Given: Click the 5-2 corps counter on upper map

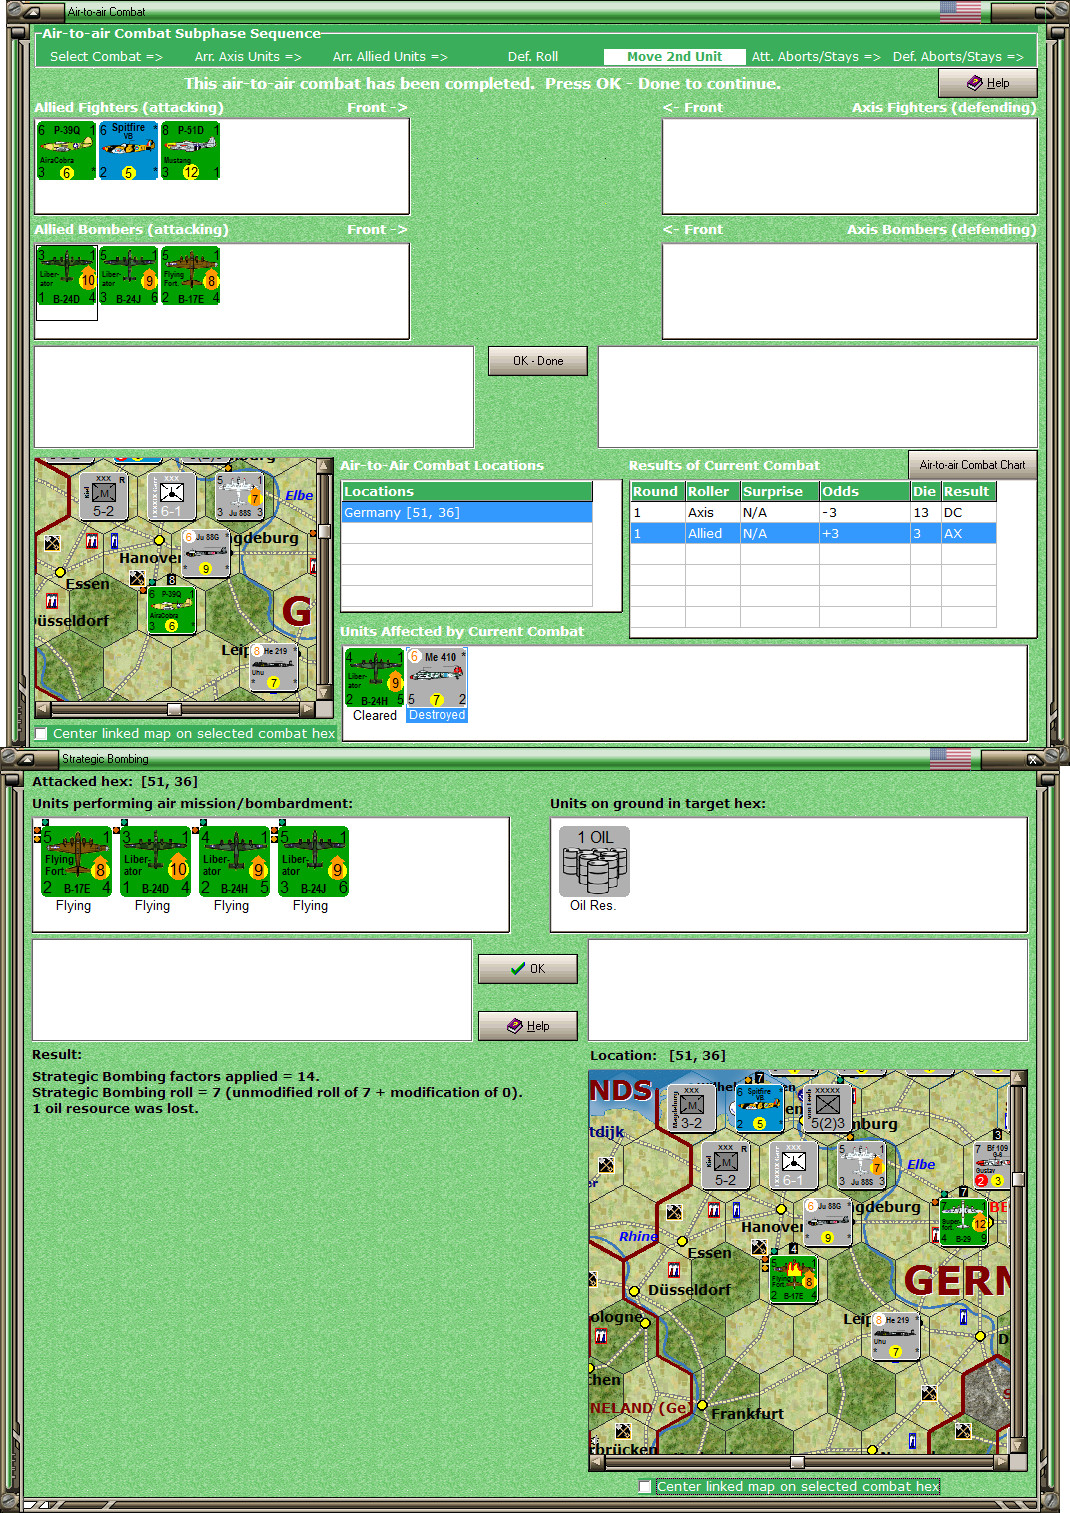Looking at the screenshot, I should pyautogui.click(x=103, y=496).
